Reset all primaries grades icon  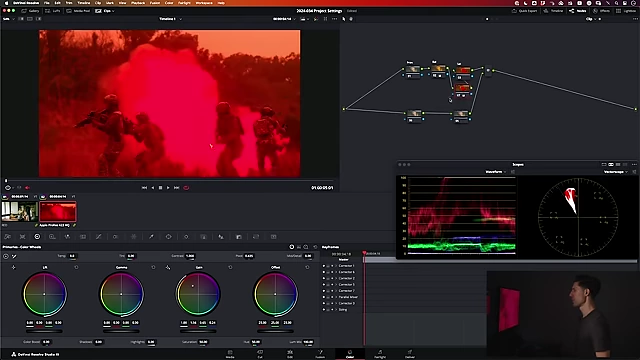click(315, 247)
